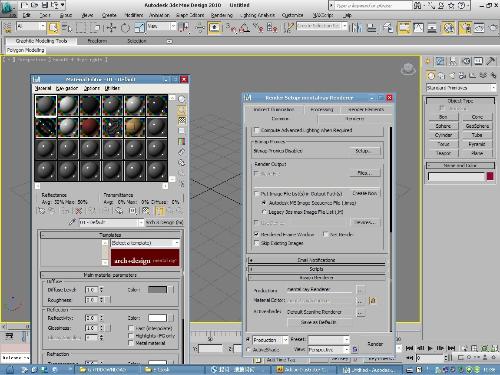Viewport: 500px width, 375px height.
Task: Click the Rectangular Selection Region icon
Action: (x=81, y=28)
